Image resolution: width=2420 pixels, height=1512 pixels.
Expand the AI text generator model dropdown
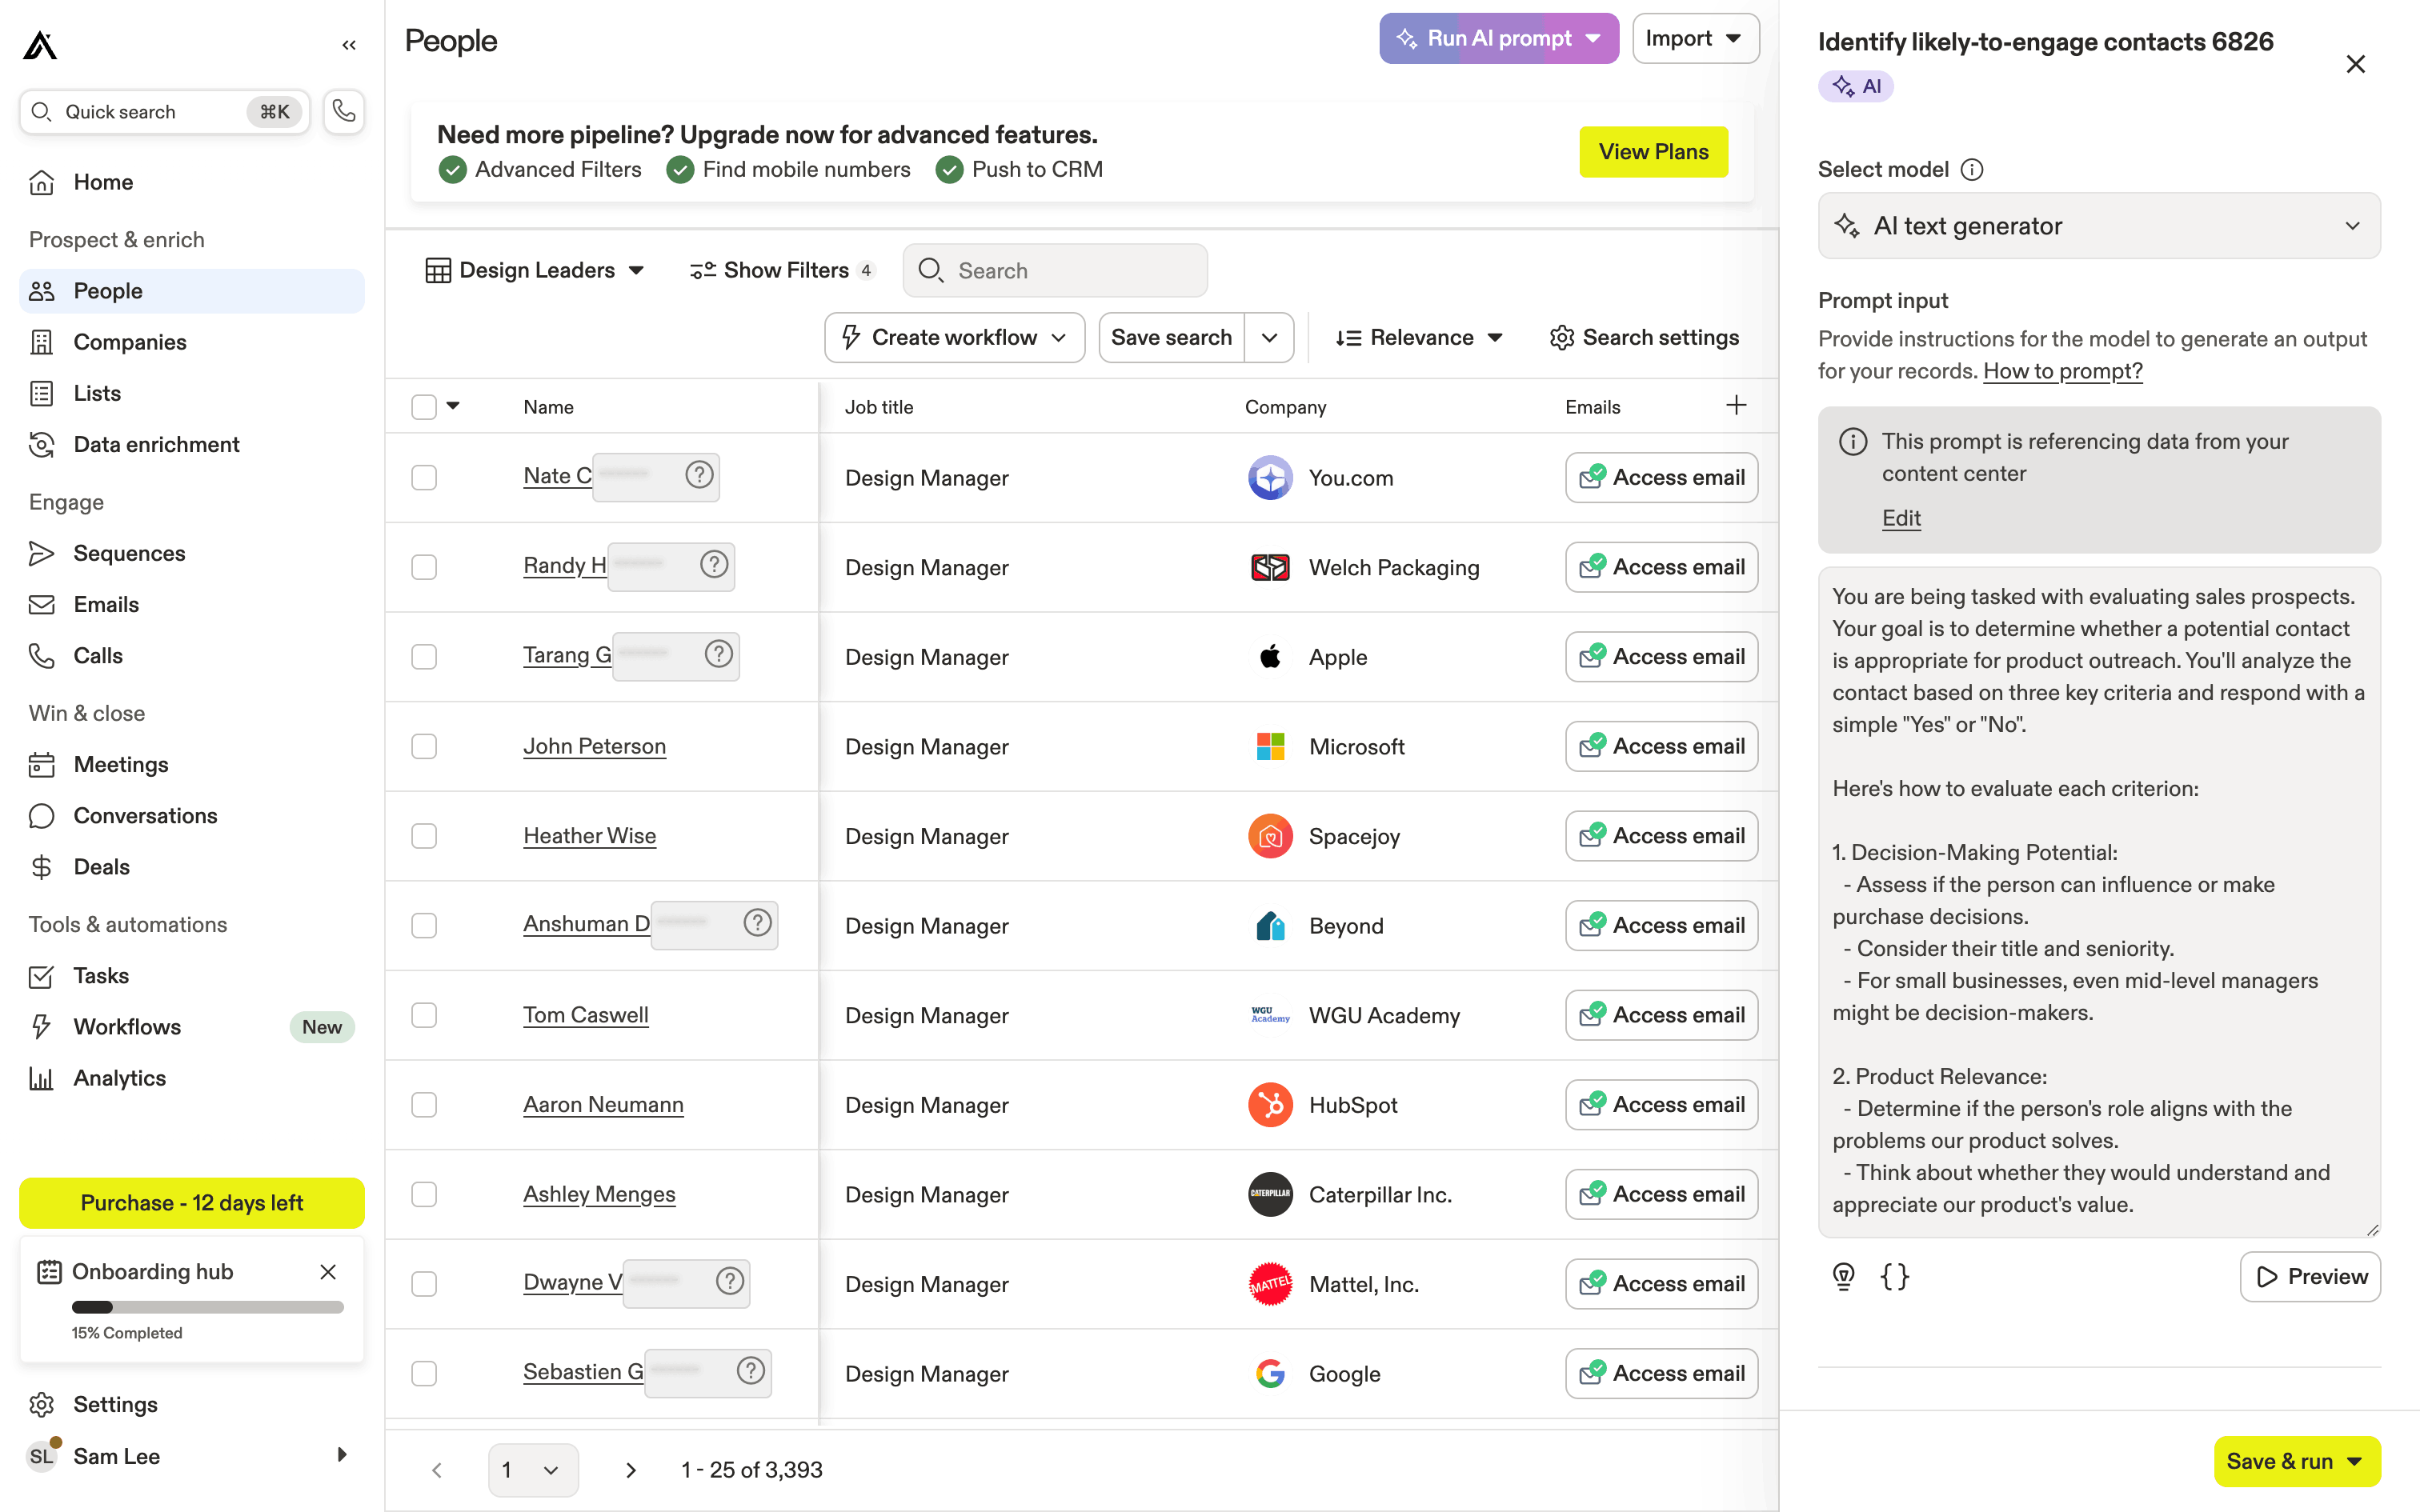point(2098,226)
